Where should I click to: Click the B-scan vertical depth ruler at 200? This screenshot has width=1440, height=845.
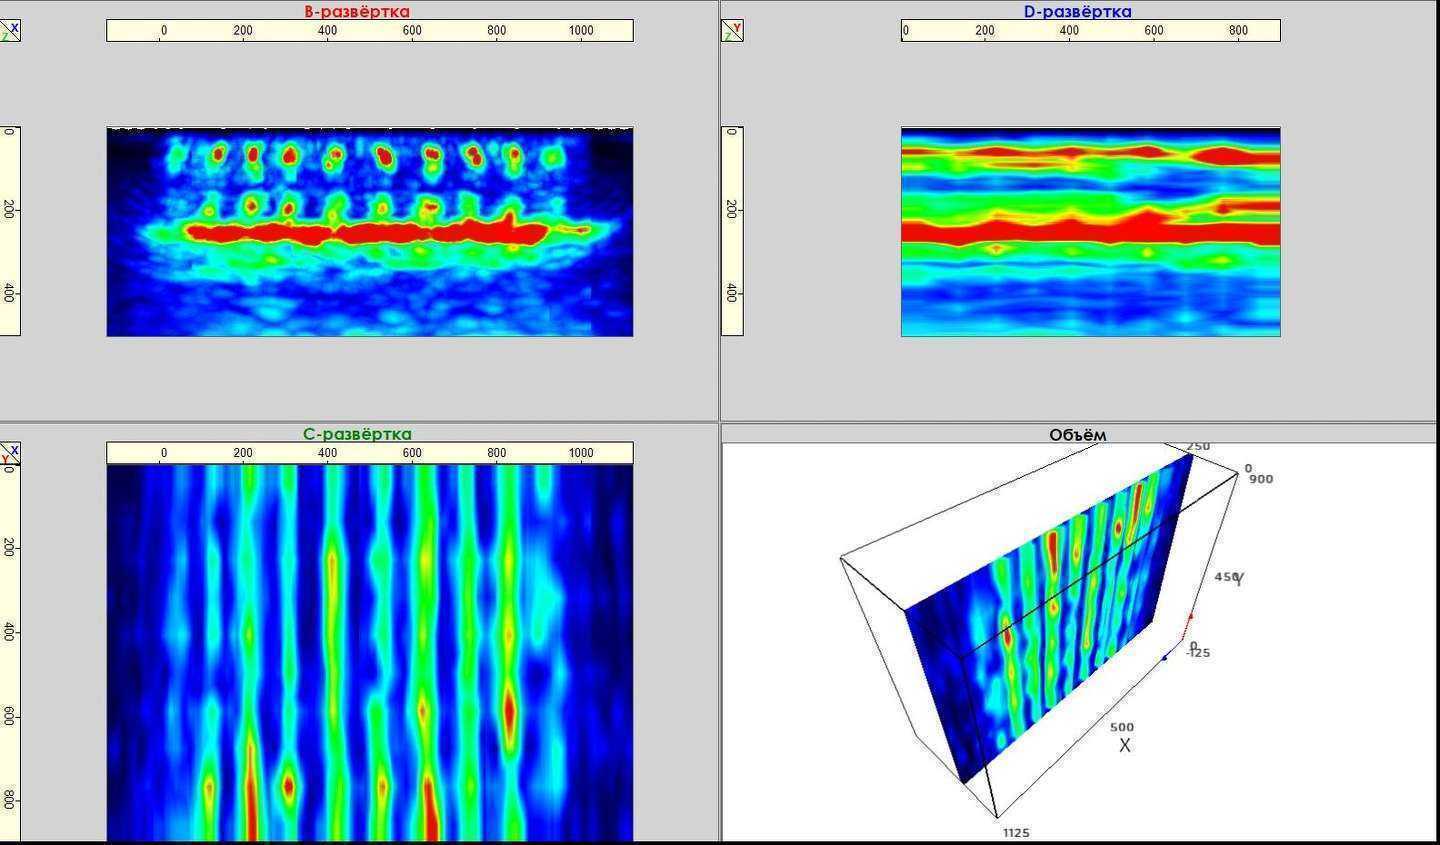(9, 209)
